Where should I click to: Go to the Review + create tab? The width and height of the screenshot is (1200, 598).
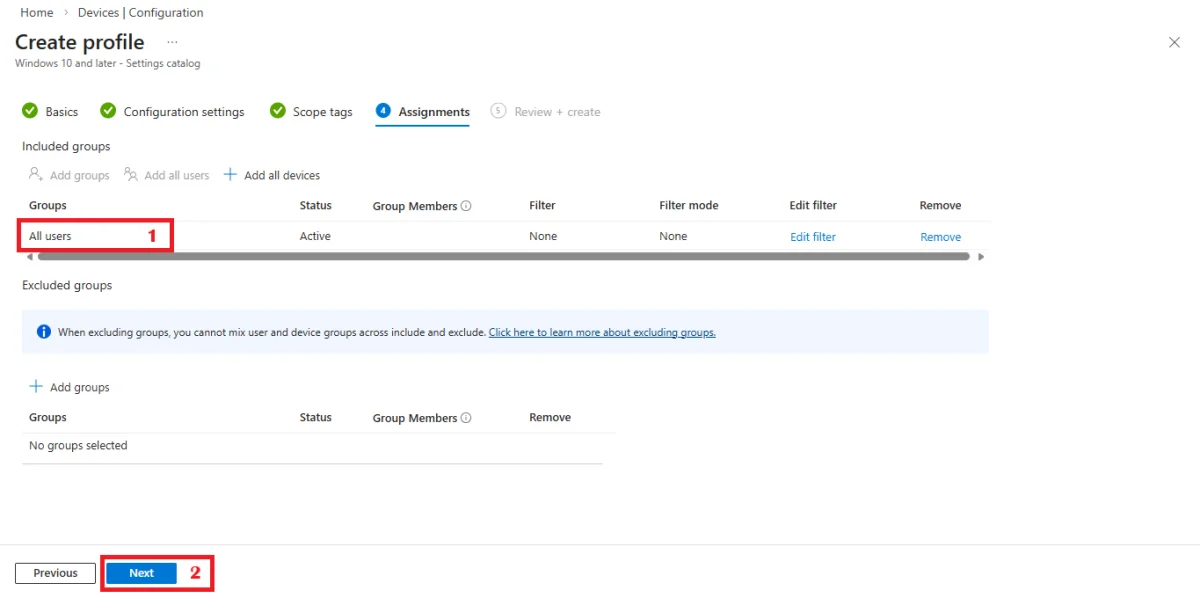pyautogui.click(x=556, y=112)
